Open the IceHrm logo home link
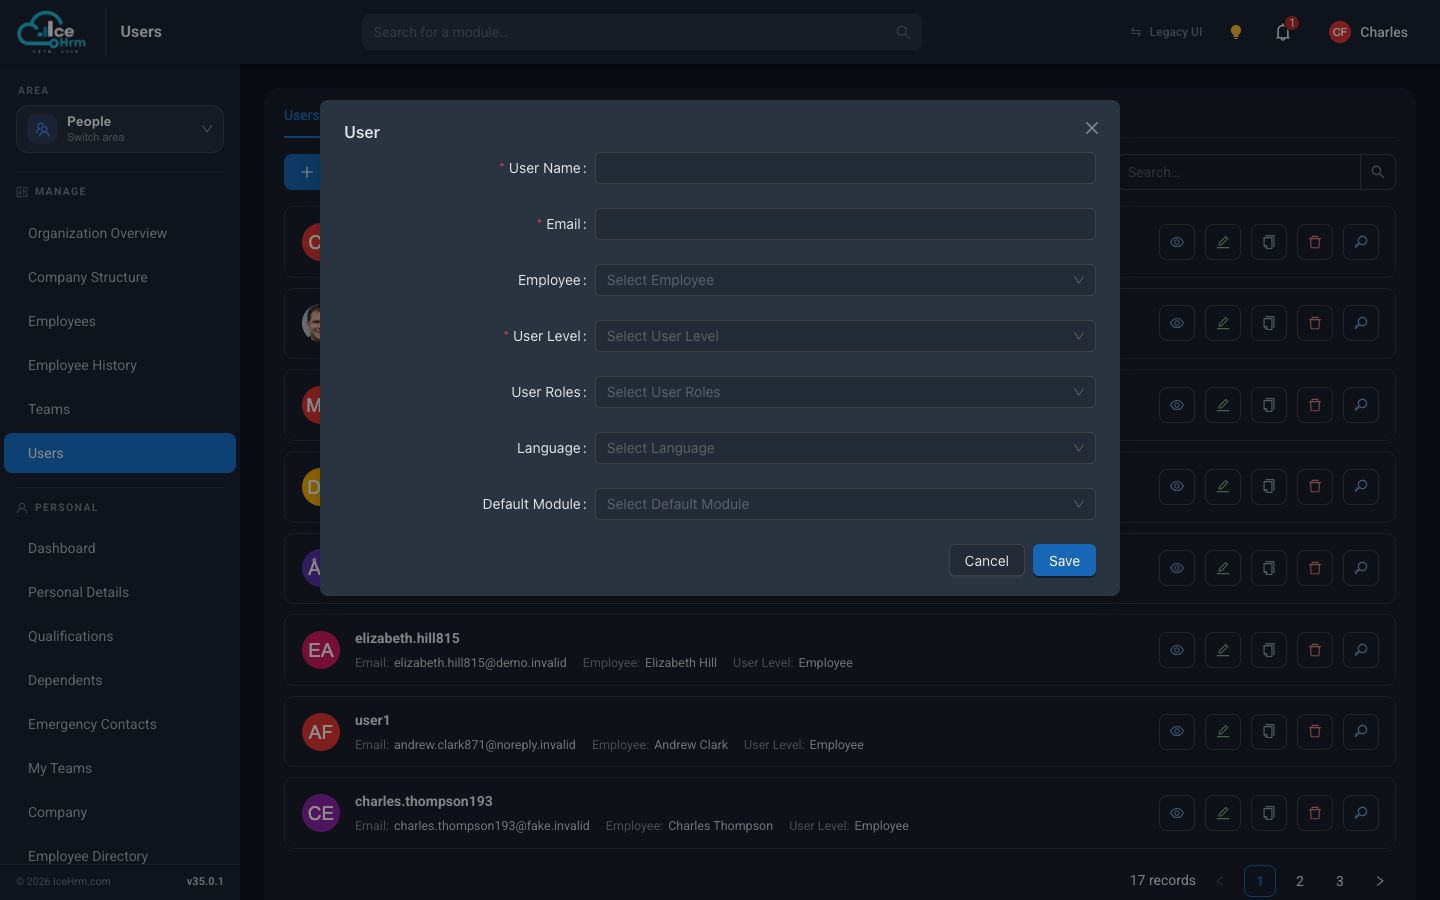Viewport: 1440px width, 900px height. click(x=52, y=32)
